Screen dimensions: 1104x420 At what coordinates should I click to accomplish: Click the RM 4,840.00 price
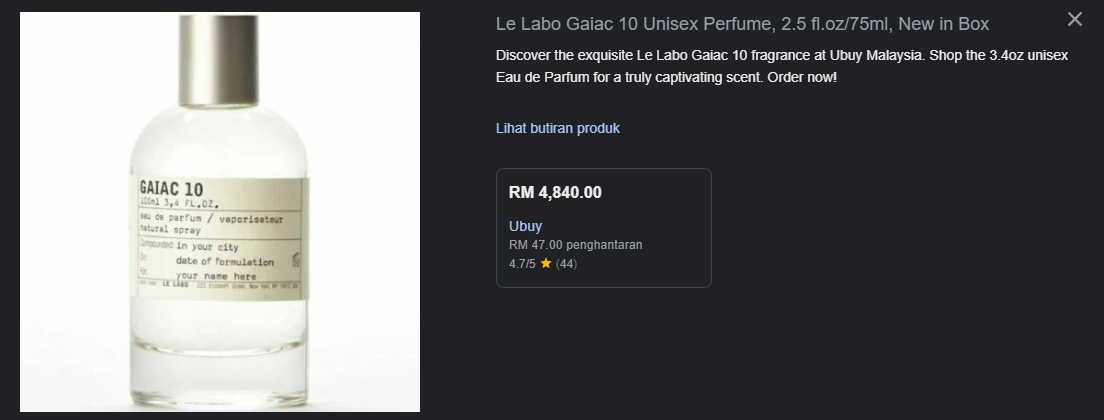555,192
